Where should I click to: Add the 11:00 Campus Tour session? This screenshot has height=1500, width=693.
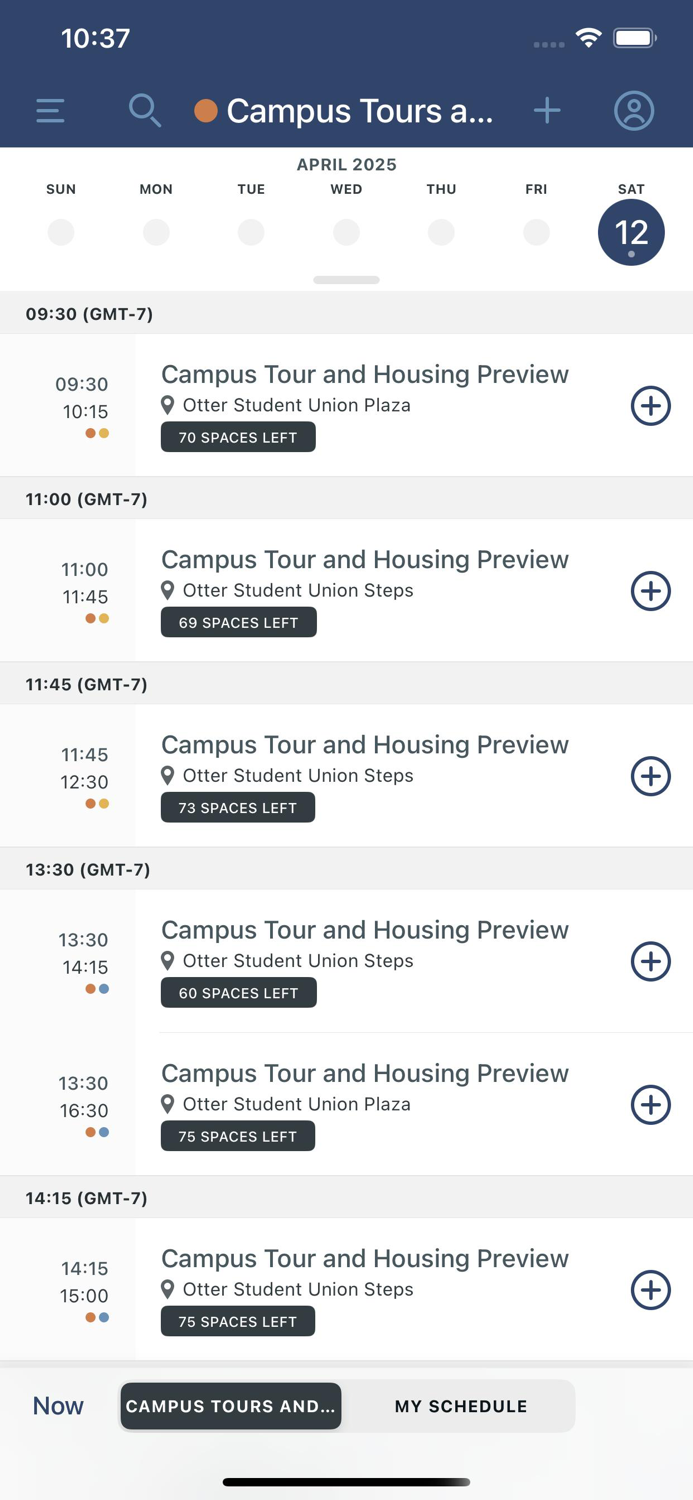pos(651,591)
